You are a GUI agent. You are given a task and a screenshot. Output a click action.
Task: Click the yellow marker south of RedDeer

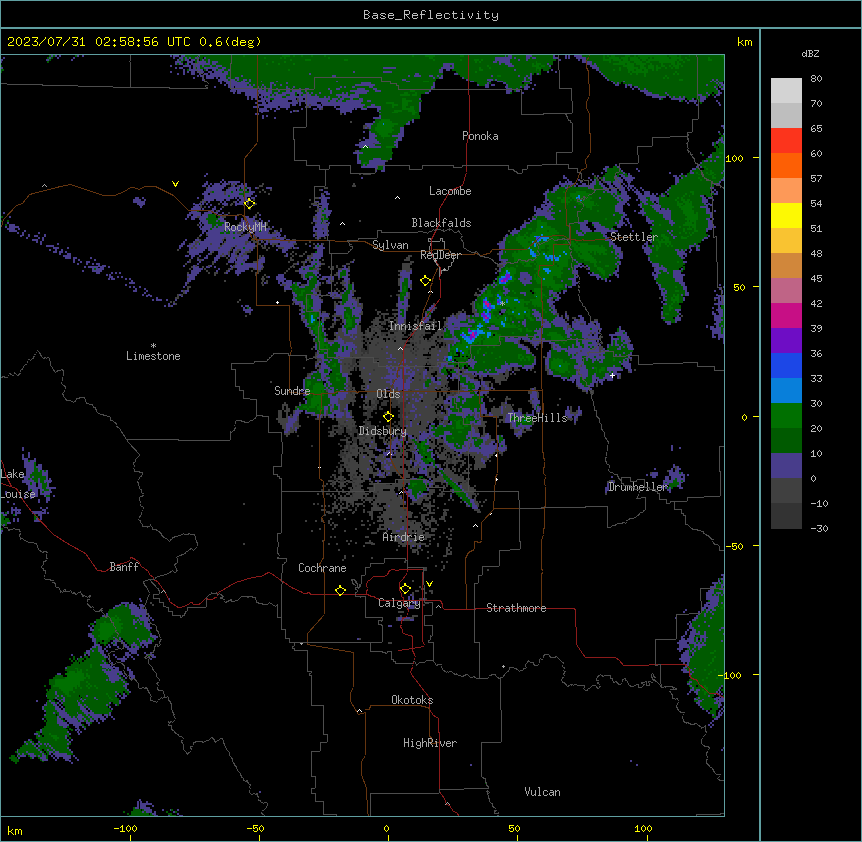426,281
